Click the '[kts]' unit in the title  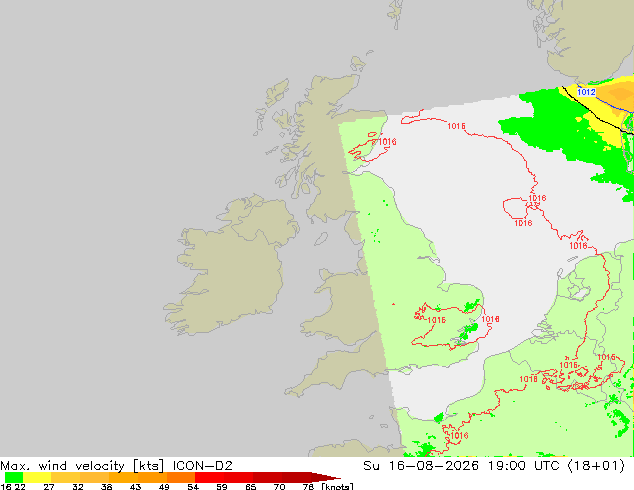148,466
